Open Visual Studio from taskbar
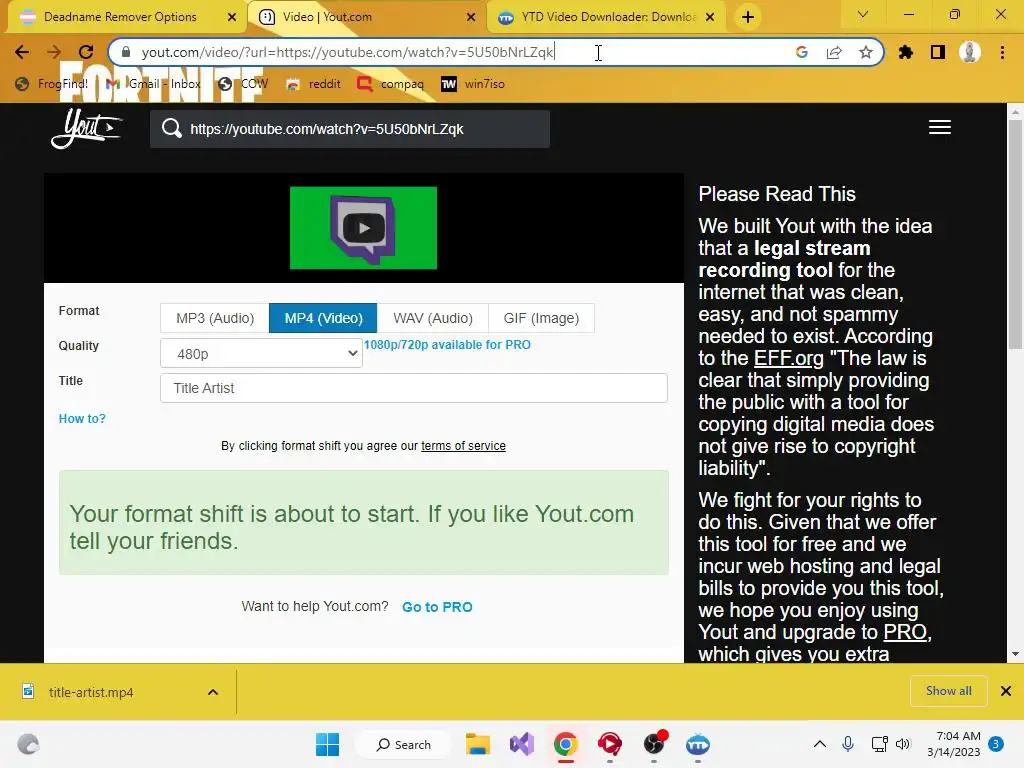Viewport: 1024px width, 768px height. coord(522,744)
